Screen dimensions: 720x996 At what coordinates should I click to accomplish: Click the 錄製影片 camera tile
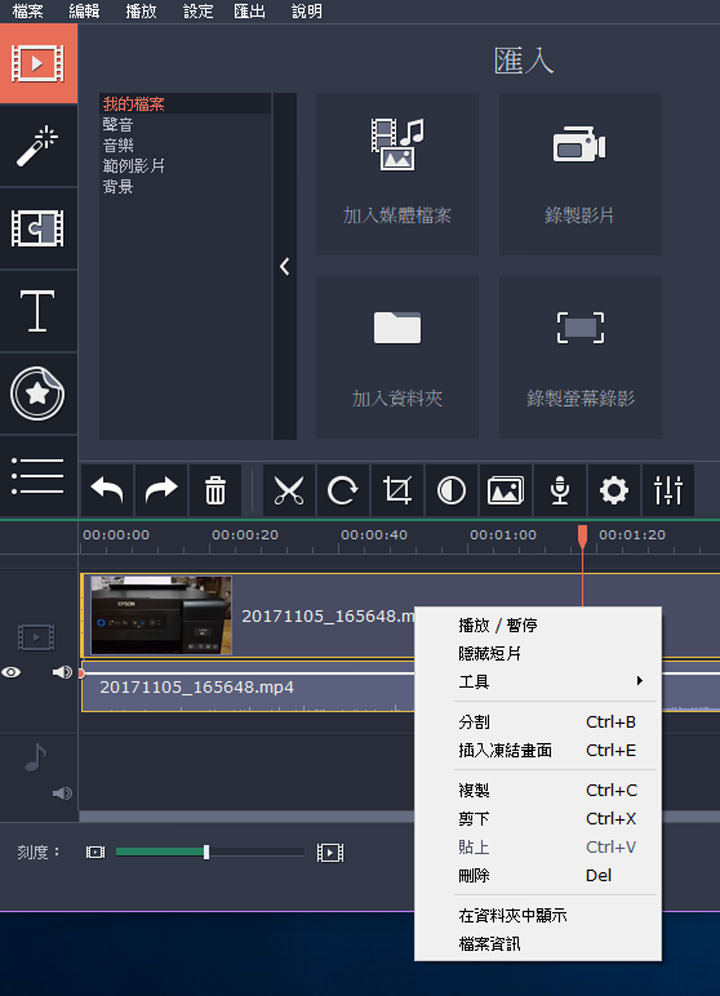(x=580, y=174)
